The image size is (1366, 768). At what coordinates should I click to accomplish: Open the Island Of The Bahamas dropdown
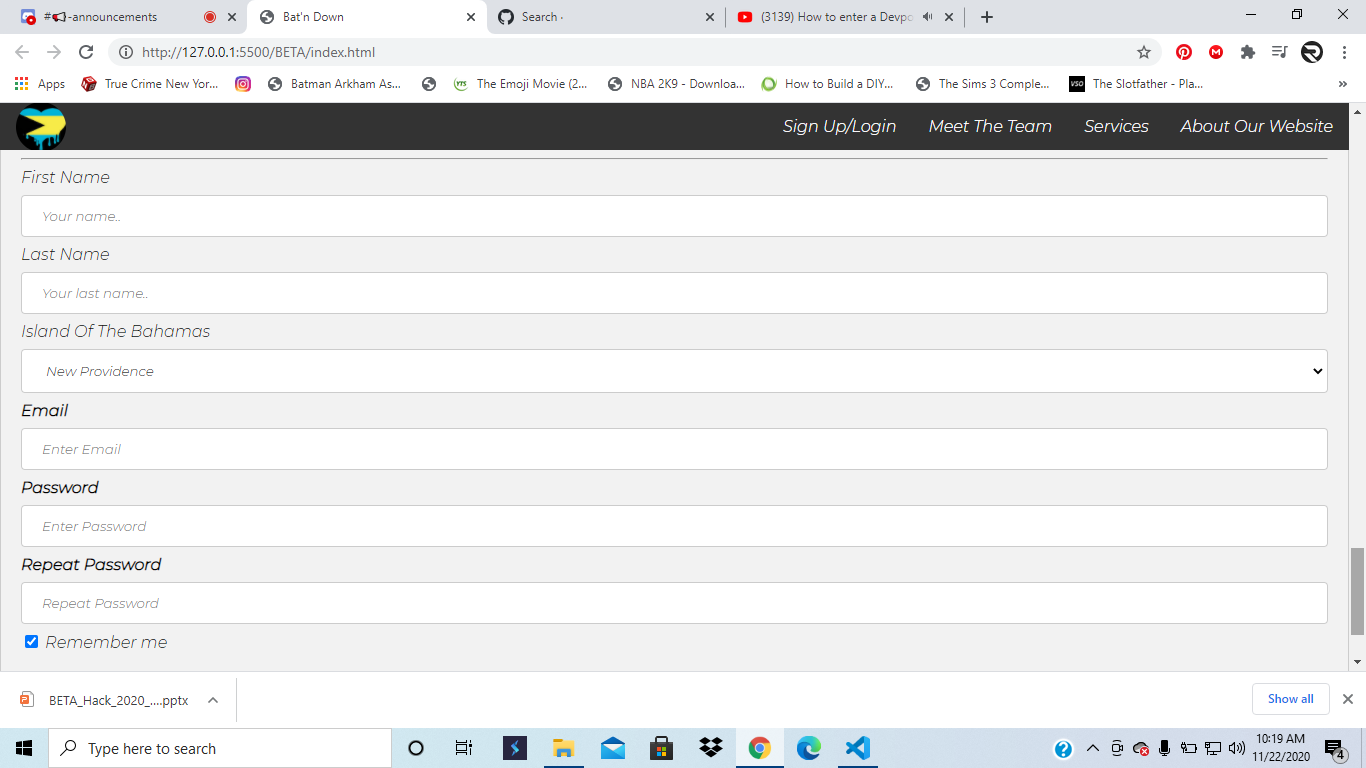pyautogui.click(x=674, y=371)
